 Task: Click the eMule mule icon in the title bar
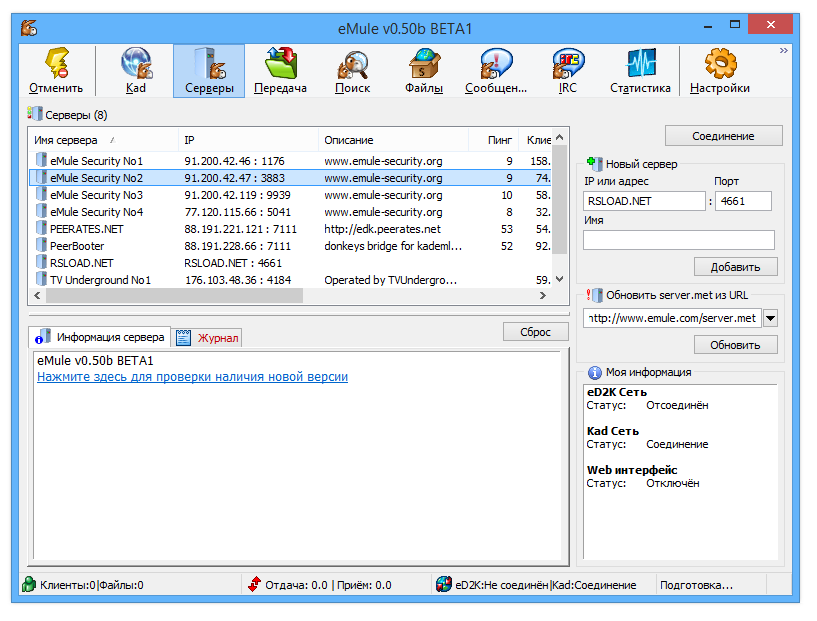(x=29, y=28)
